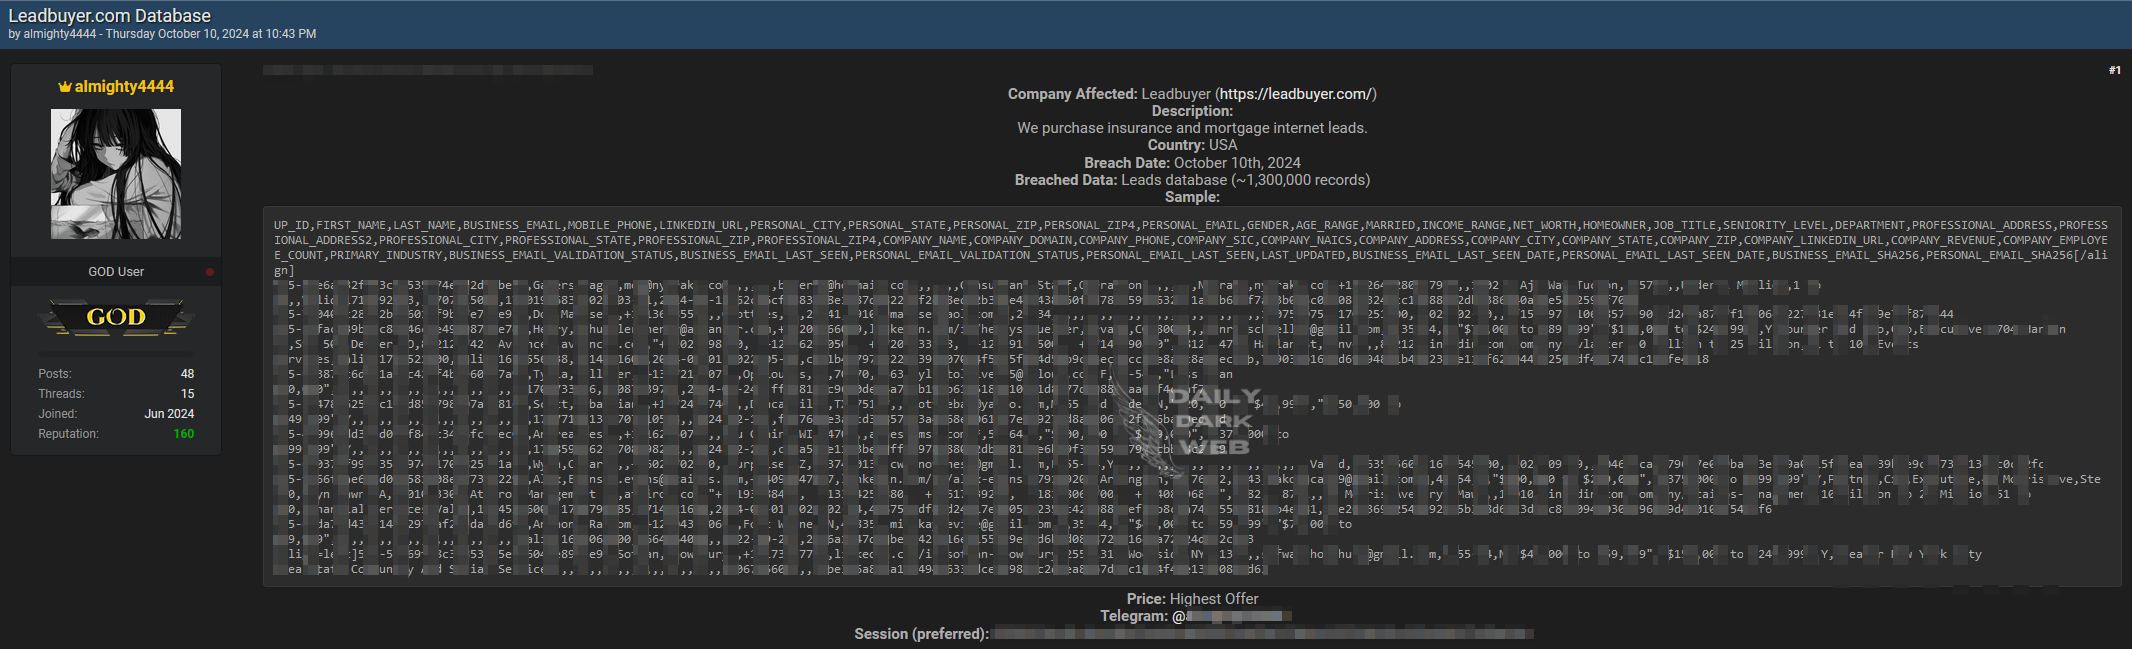This screenshot has height=649, width=2132.
Task: Select the GOD User title text
Action: click(116, 272)
